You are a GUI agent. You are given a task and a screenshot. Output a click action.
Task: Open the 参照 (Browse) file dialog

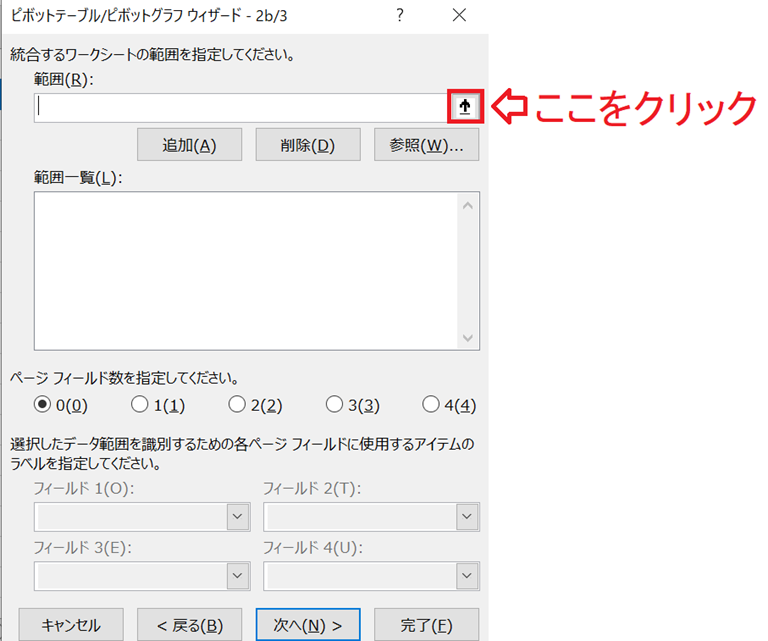pyautogui.click(x=426, y=145)
